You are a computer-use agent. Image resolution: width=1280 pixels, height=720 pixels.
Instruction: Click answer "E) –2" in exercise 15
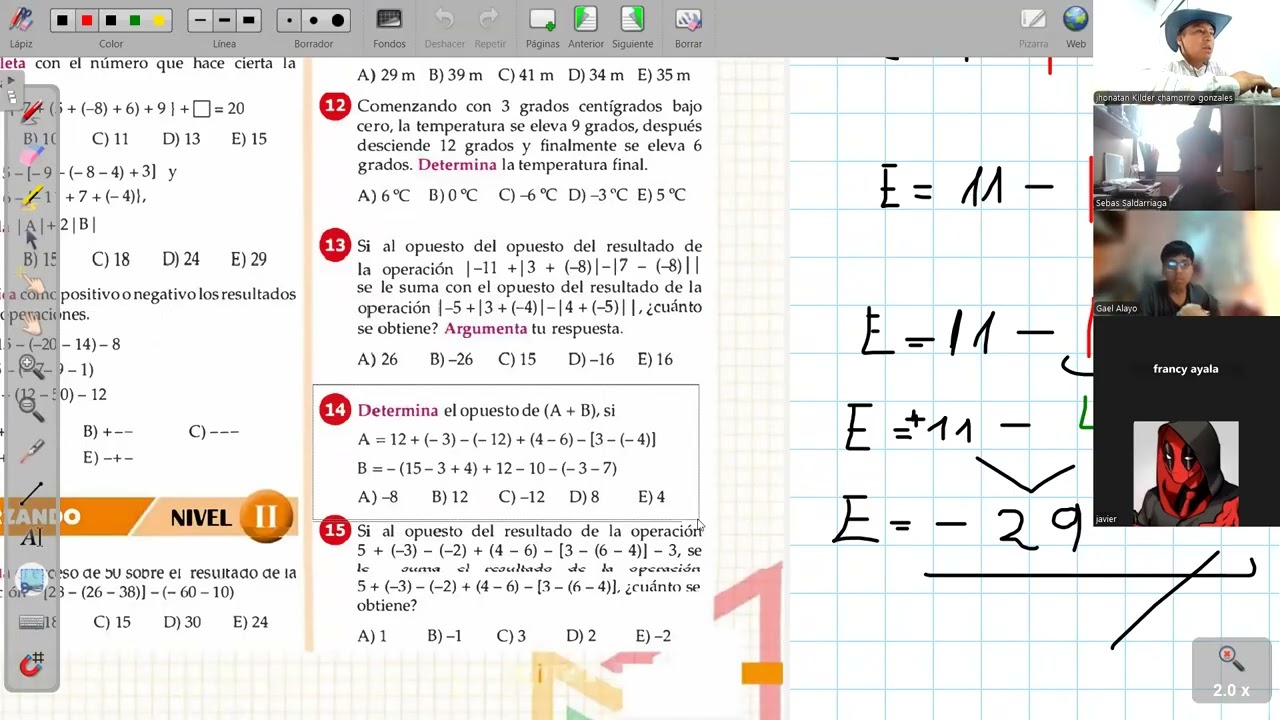pos(653,636)
